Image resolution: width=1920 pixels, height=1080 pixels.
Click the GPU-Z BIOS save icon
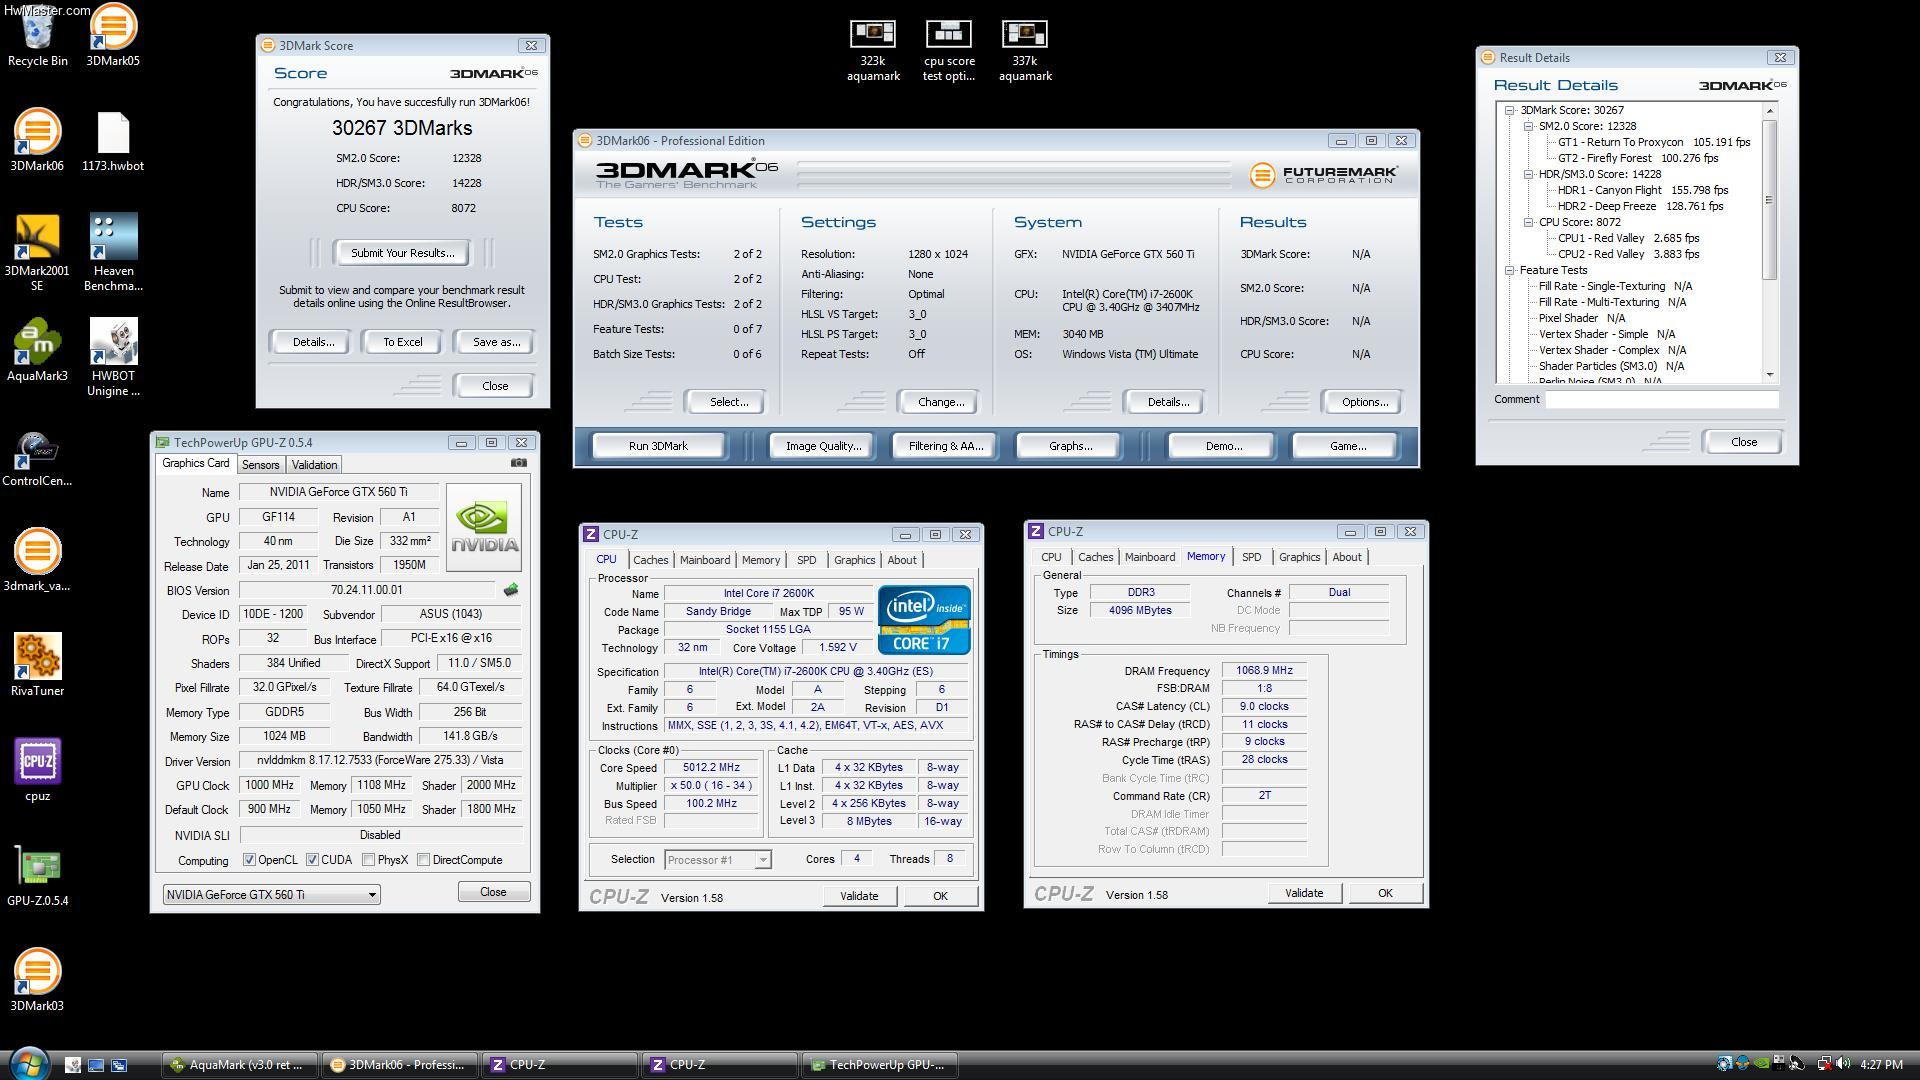[x=511, y=590]
